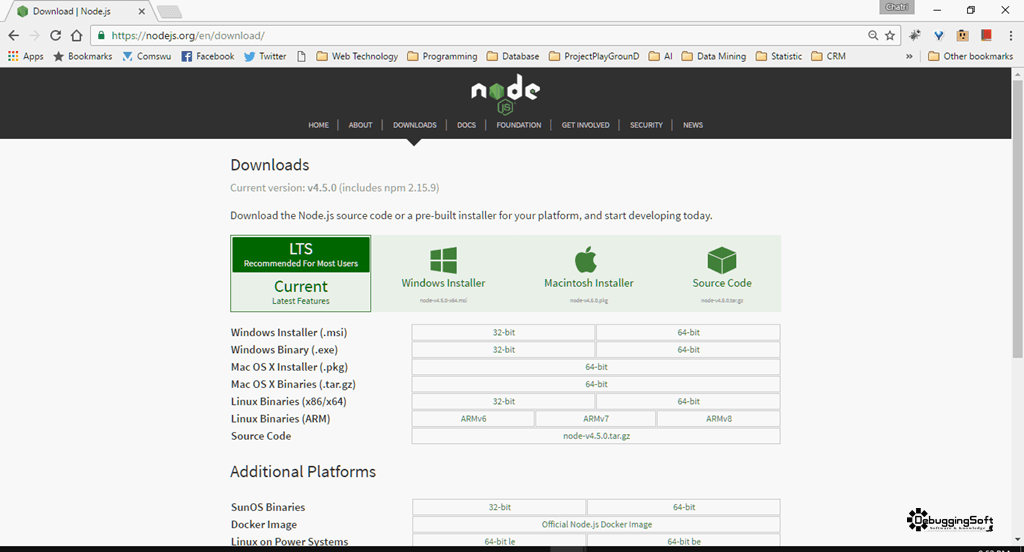
Task: Expand the CRM bookmarks folder
Action: [x=829, y=56]
